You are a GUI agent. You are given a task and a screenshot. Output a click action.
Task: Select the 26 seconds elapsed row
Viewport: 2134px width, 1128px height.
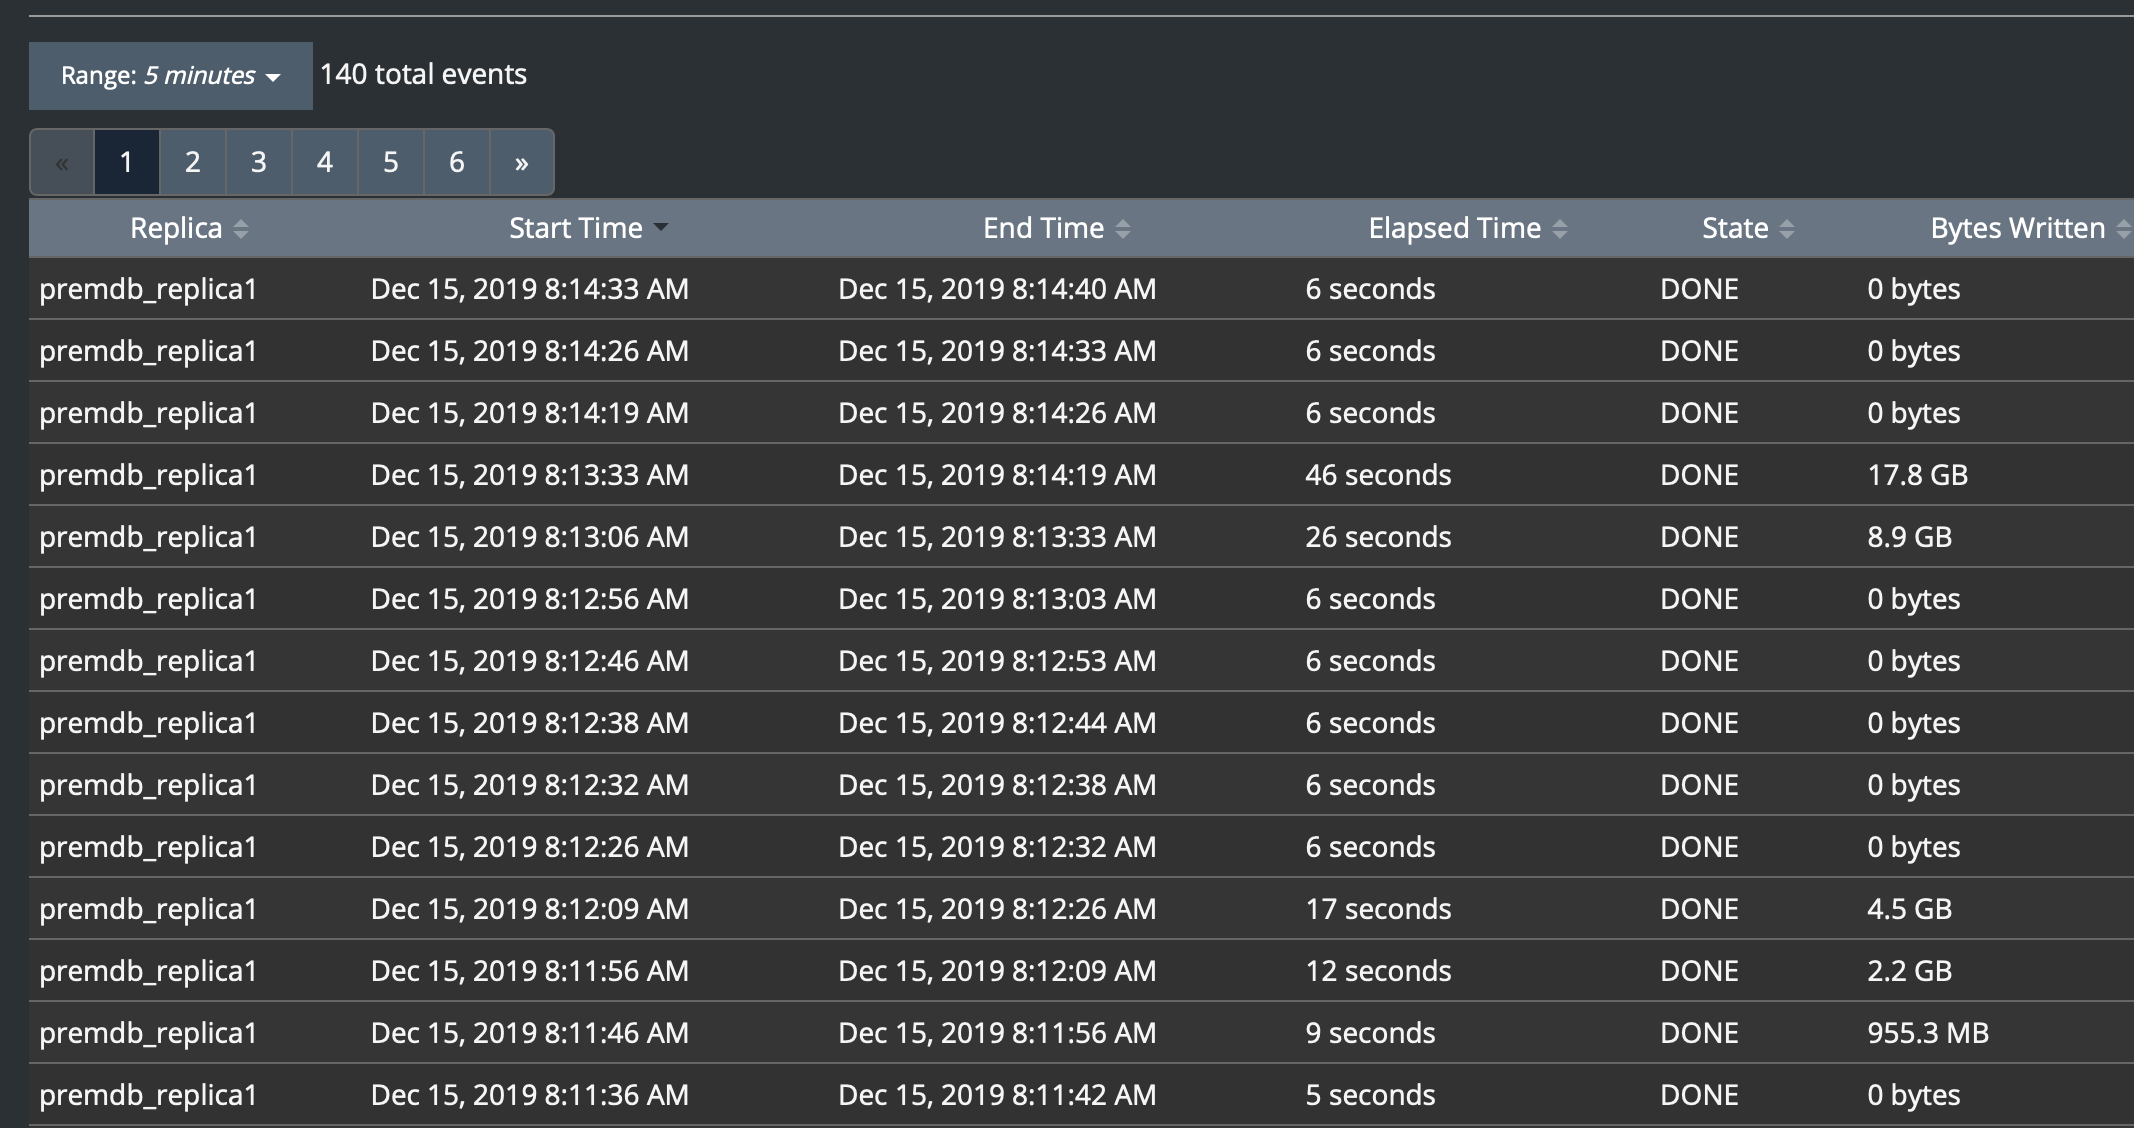pos(1378,537)
